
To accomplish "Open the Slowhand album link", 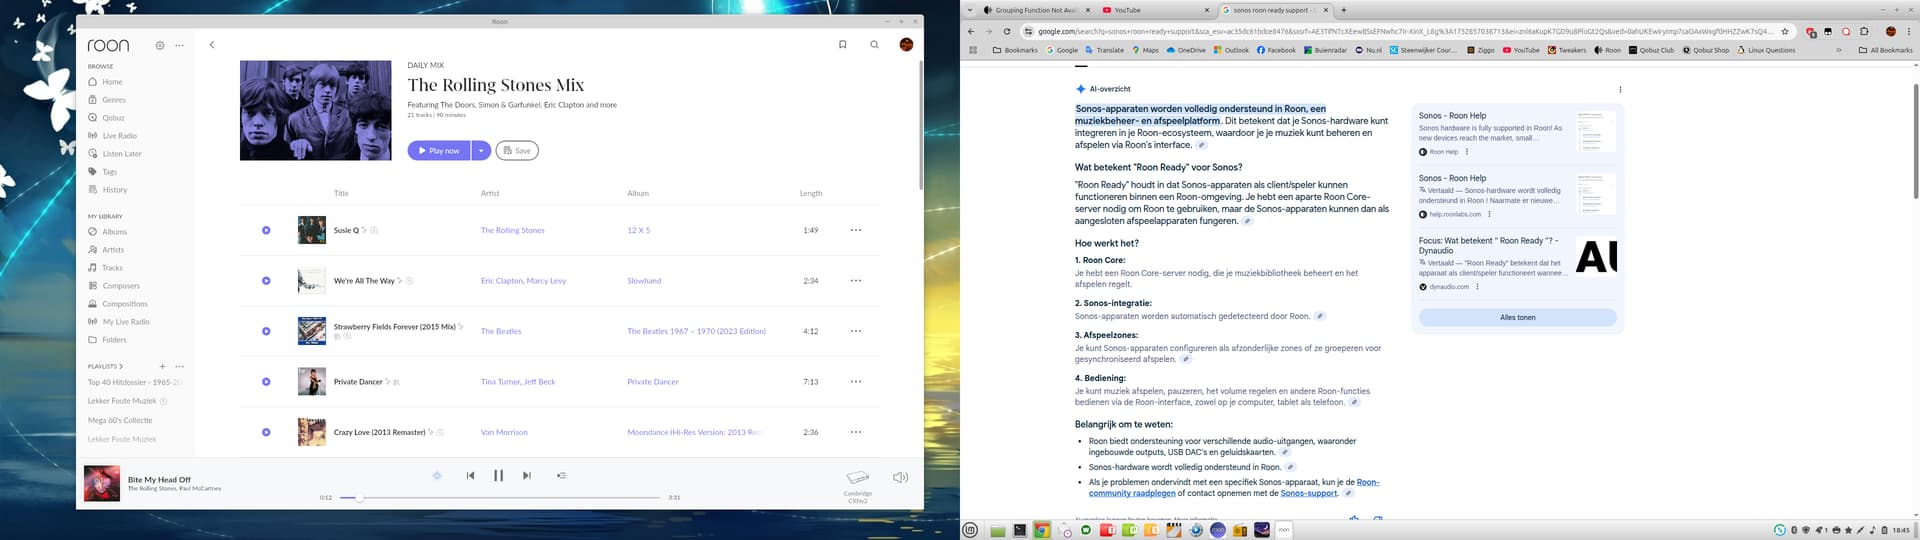I will [x=644, y=281].
